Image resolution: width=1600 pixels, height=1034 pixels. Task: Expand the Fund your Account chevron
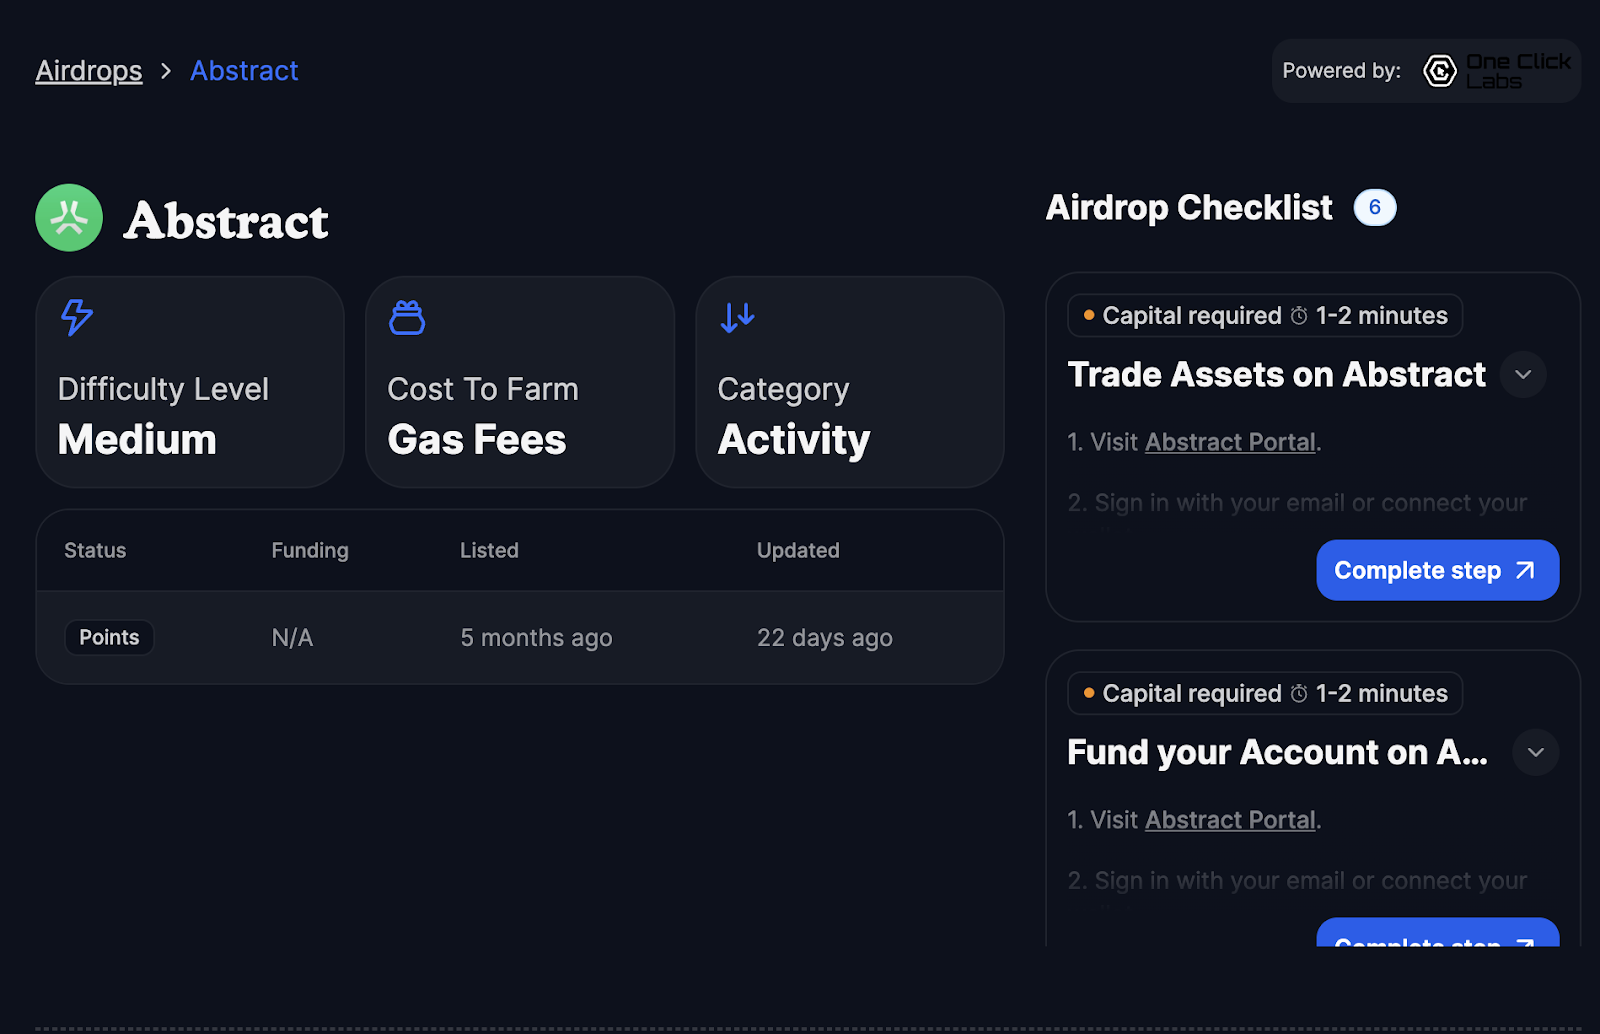(x=1536, y=753)
